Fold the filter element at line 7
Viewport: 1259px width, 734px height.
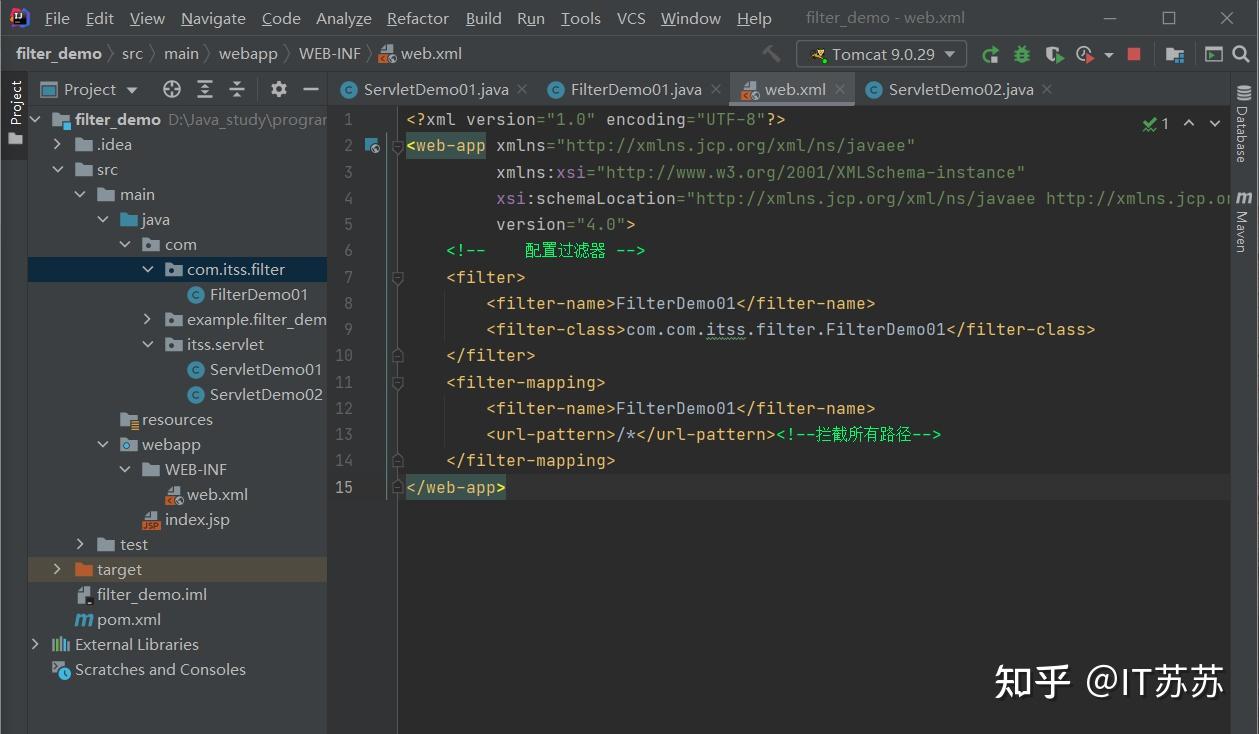pos(398,277)
